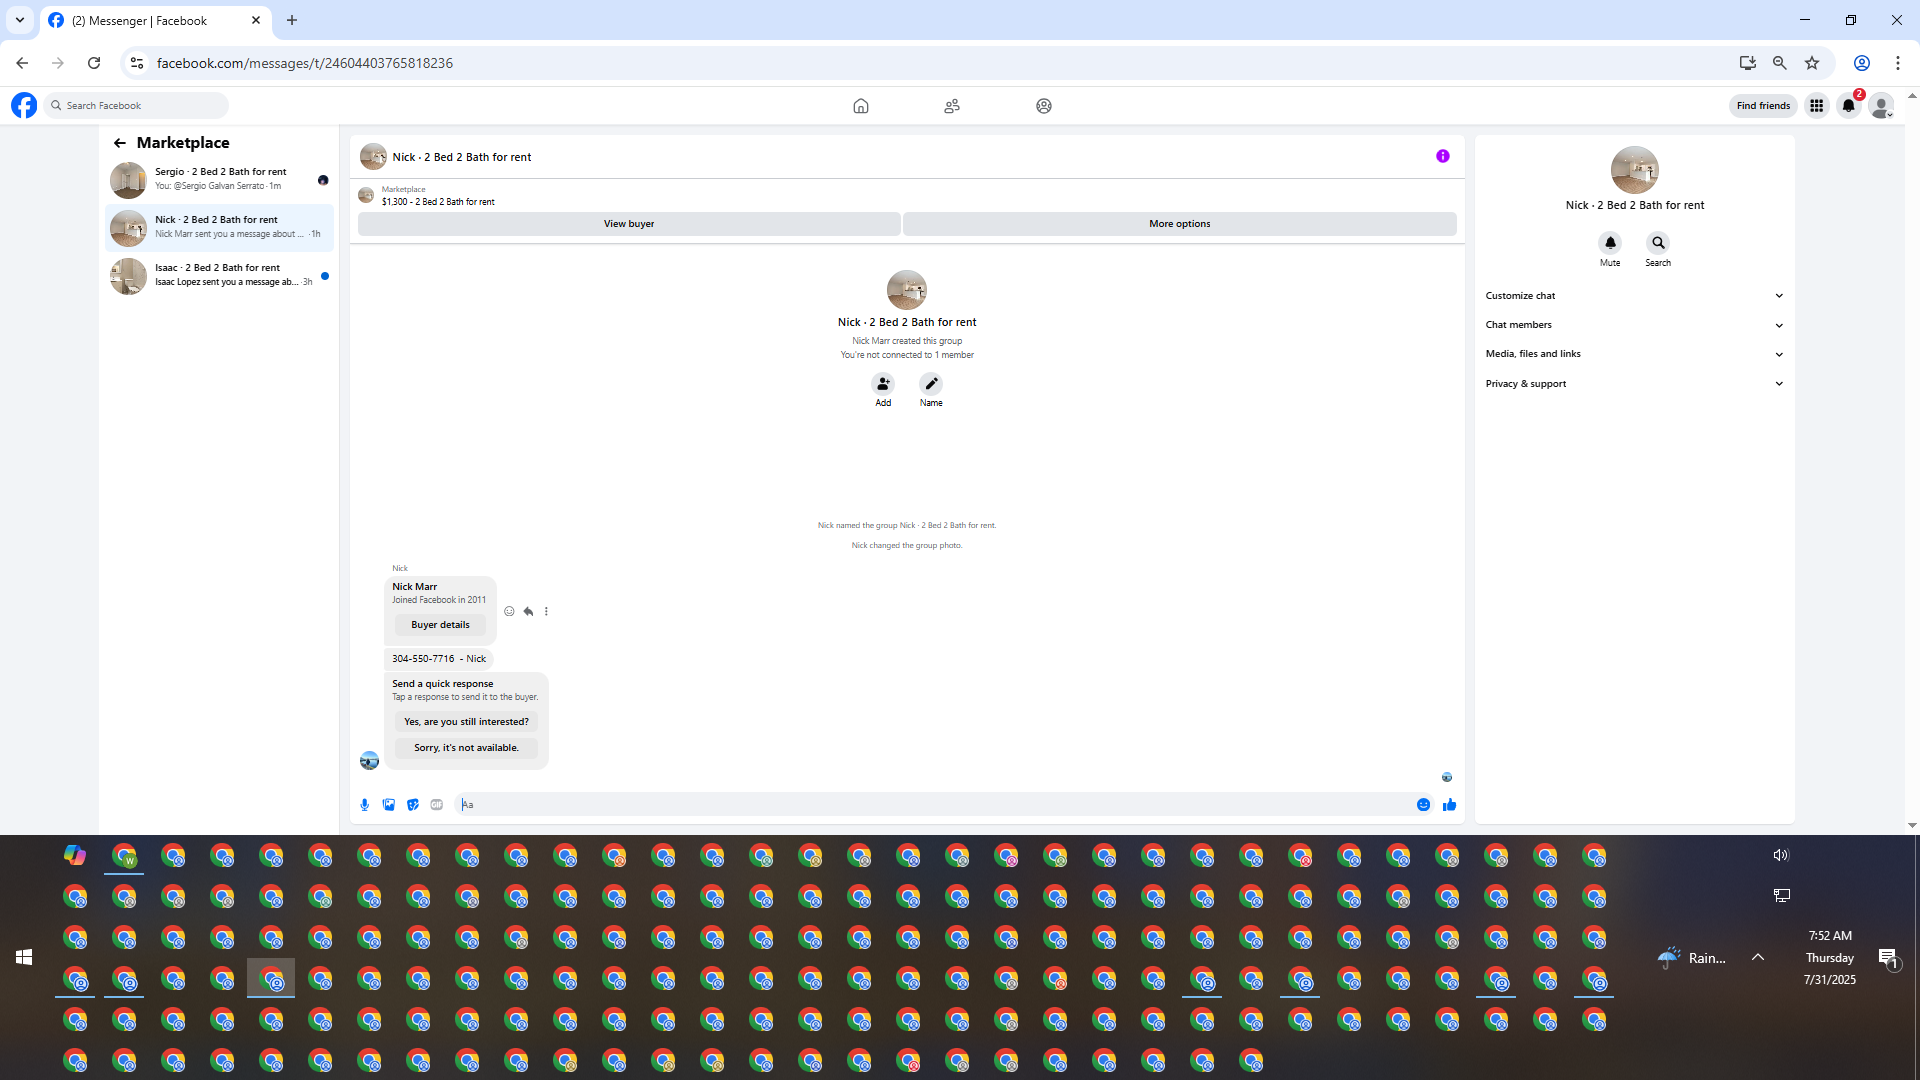Image resolution: width=1920 pixels, height=1080 pixels.
Task: Toggle the conversation information panel icon
Action: pos(1442,156)
